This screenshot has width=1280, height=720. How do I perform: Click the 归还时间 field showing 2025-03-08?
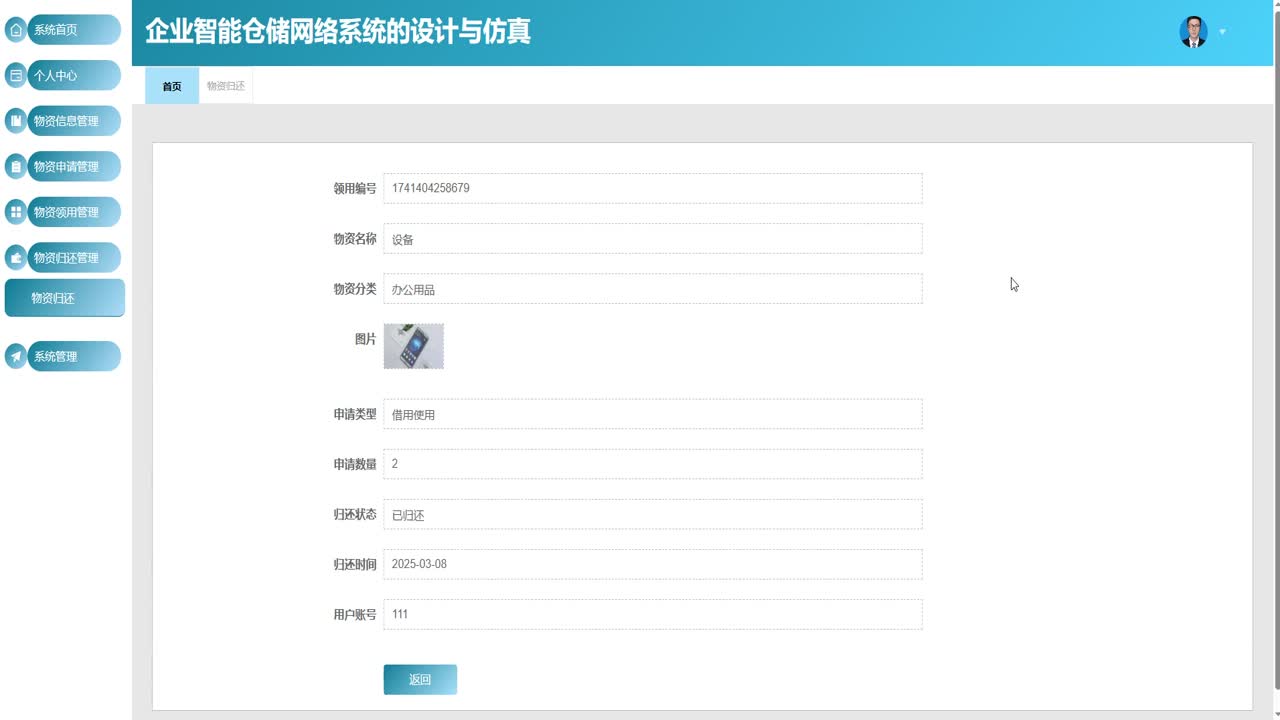pos(653,564)
